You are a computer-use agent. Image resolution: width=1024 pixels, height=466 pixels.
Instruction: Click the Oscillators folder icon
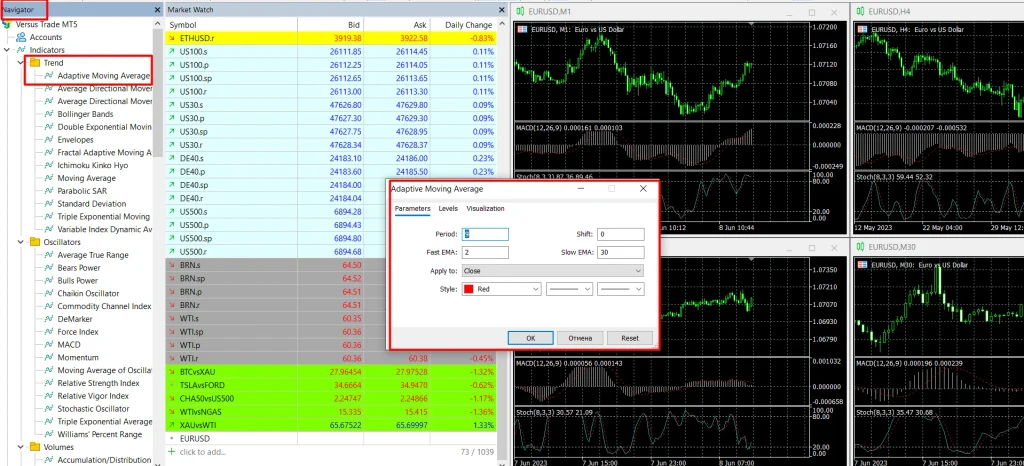(x=35, y=242)
